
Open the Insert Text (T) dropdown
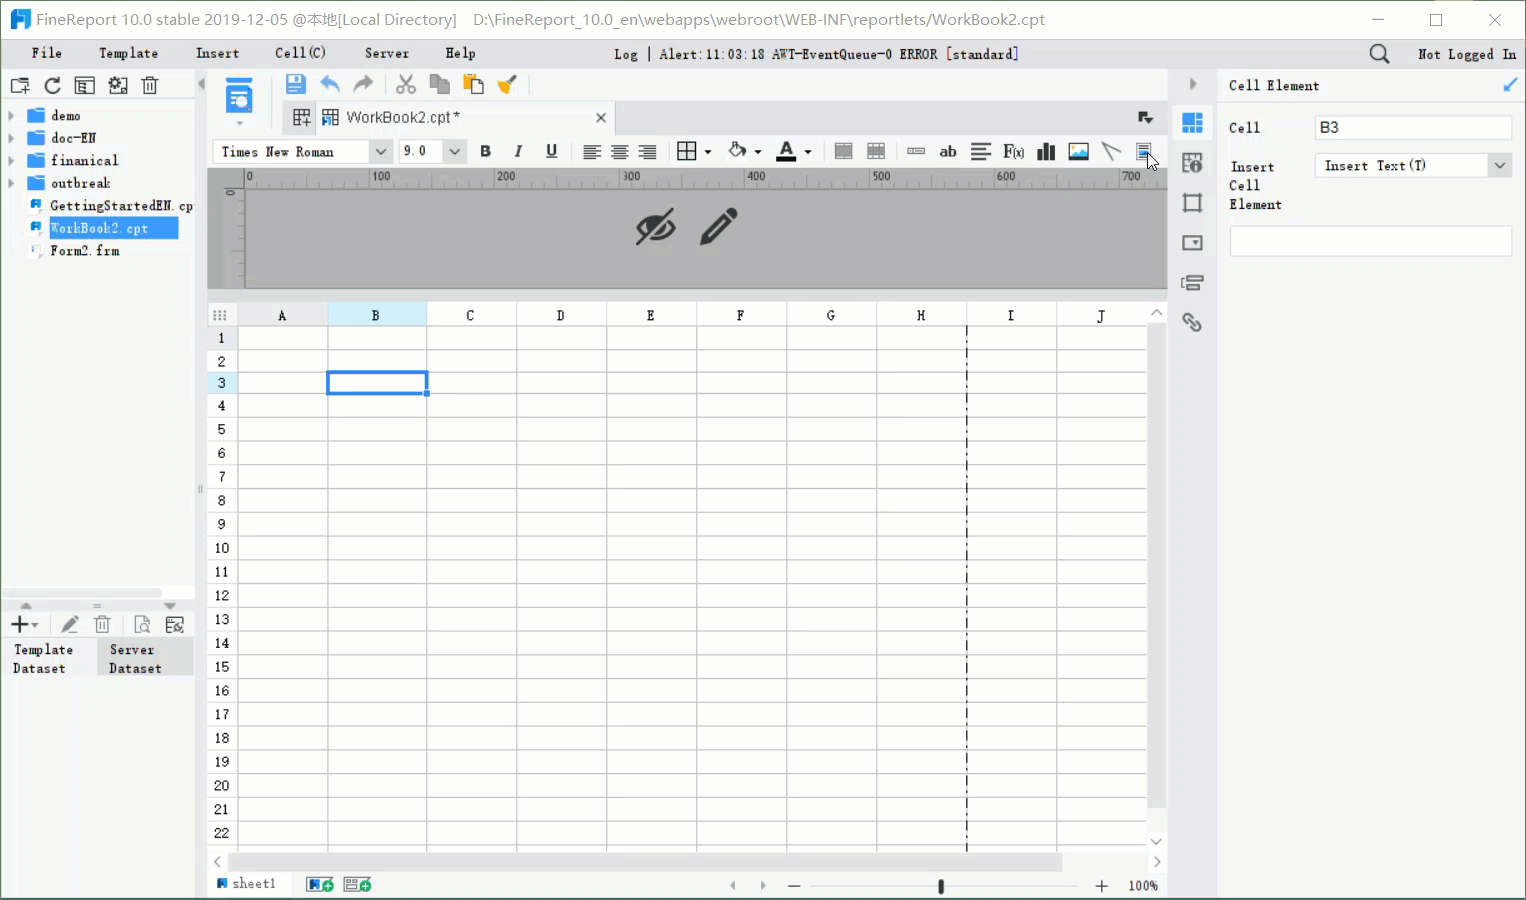[1500, 165]
